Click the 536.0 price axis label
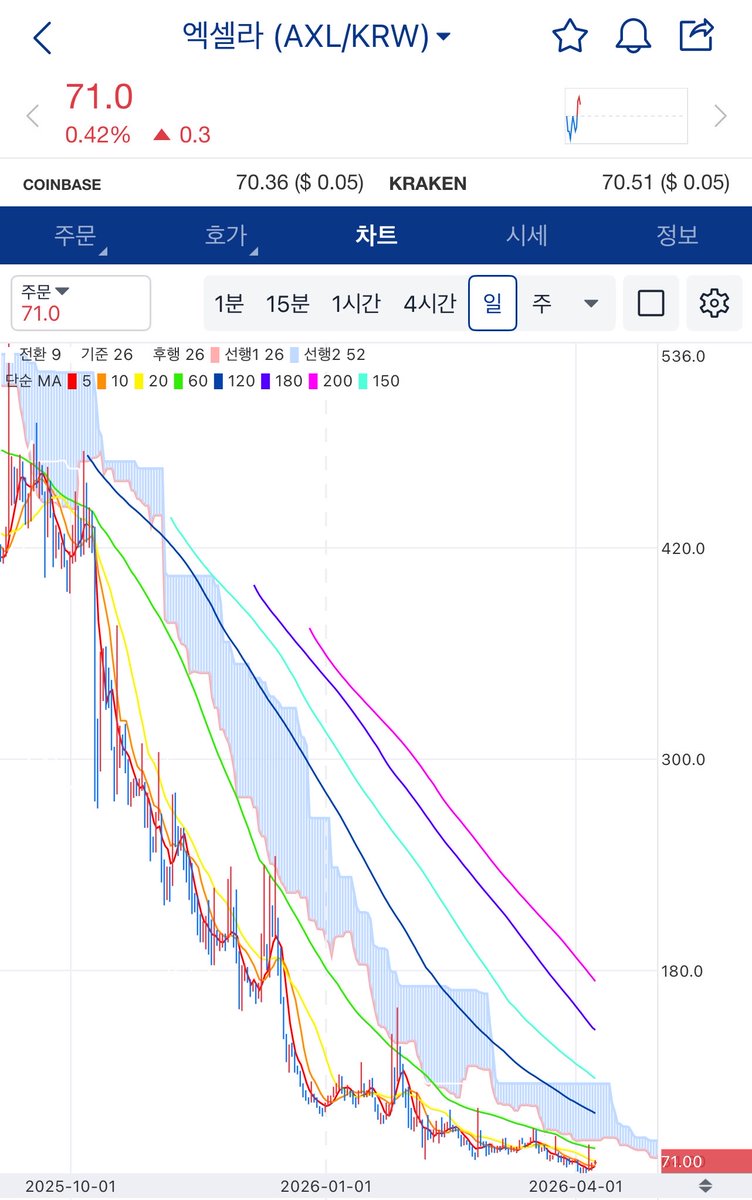Image resolution: width=752 pixels, height=1200 pixels. pos(685,356)
